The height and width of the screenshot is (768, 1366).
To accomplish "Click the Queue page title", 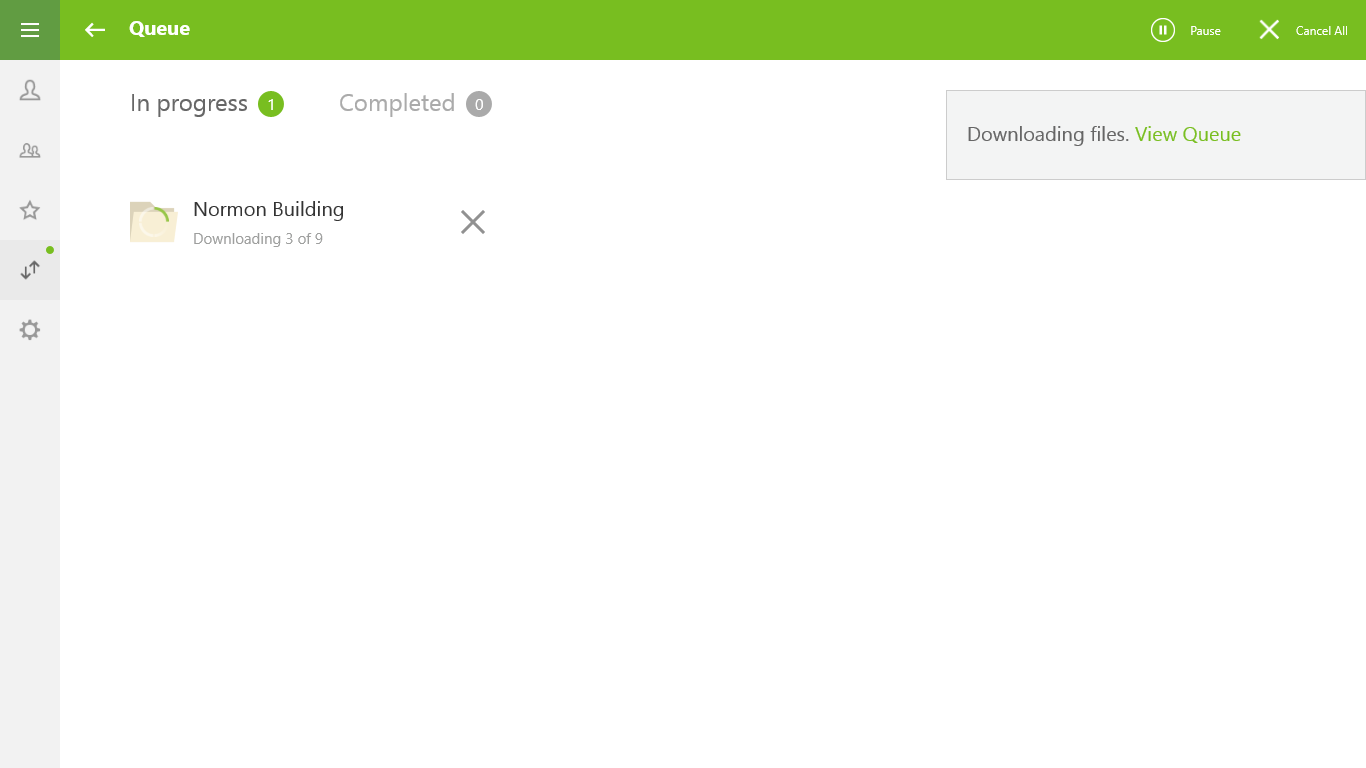I will pyautogui.click(x=159, y=29).
